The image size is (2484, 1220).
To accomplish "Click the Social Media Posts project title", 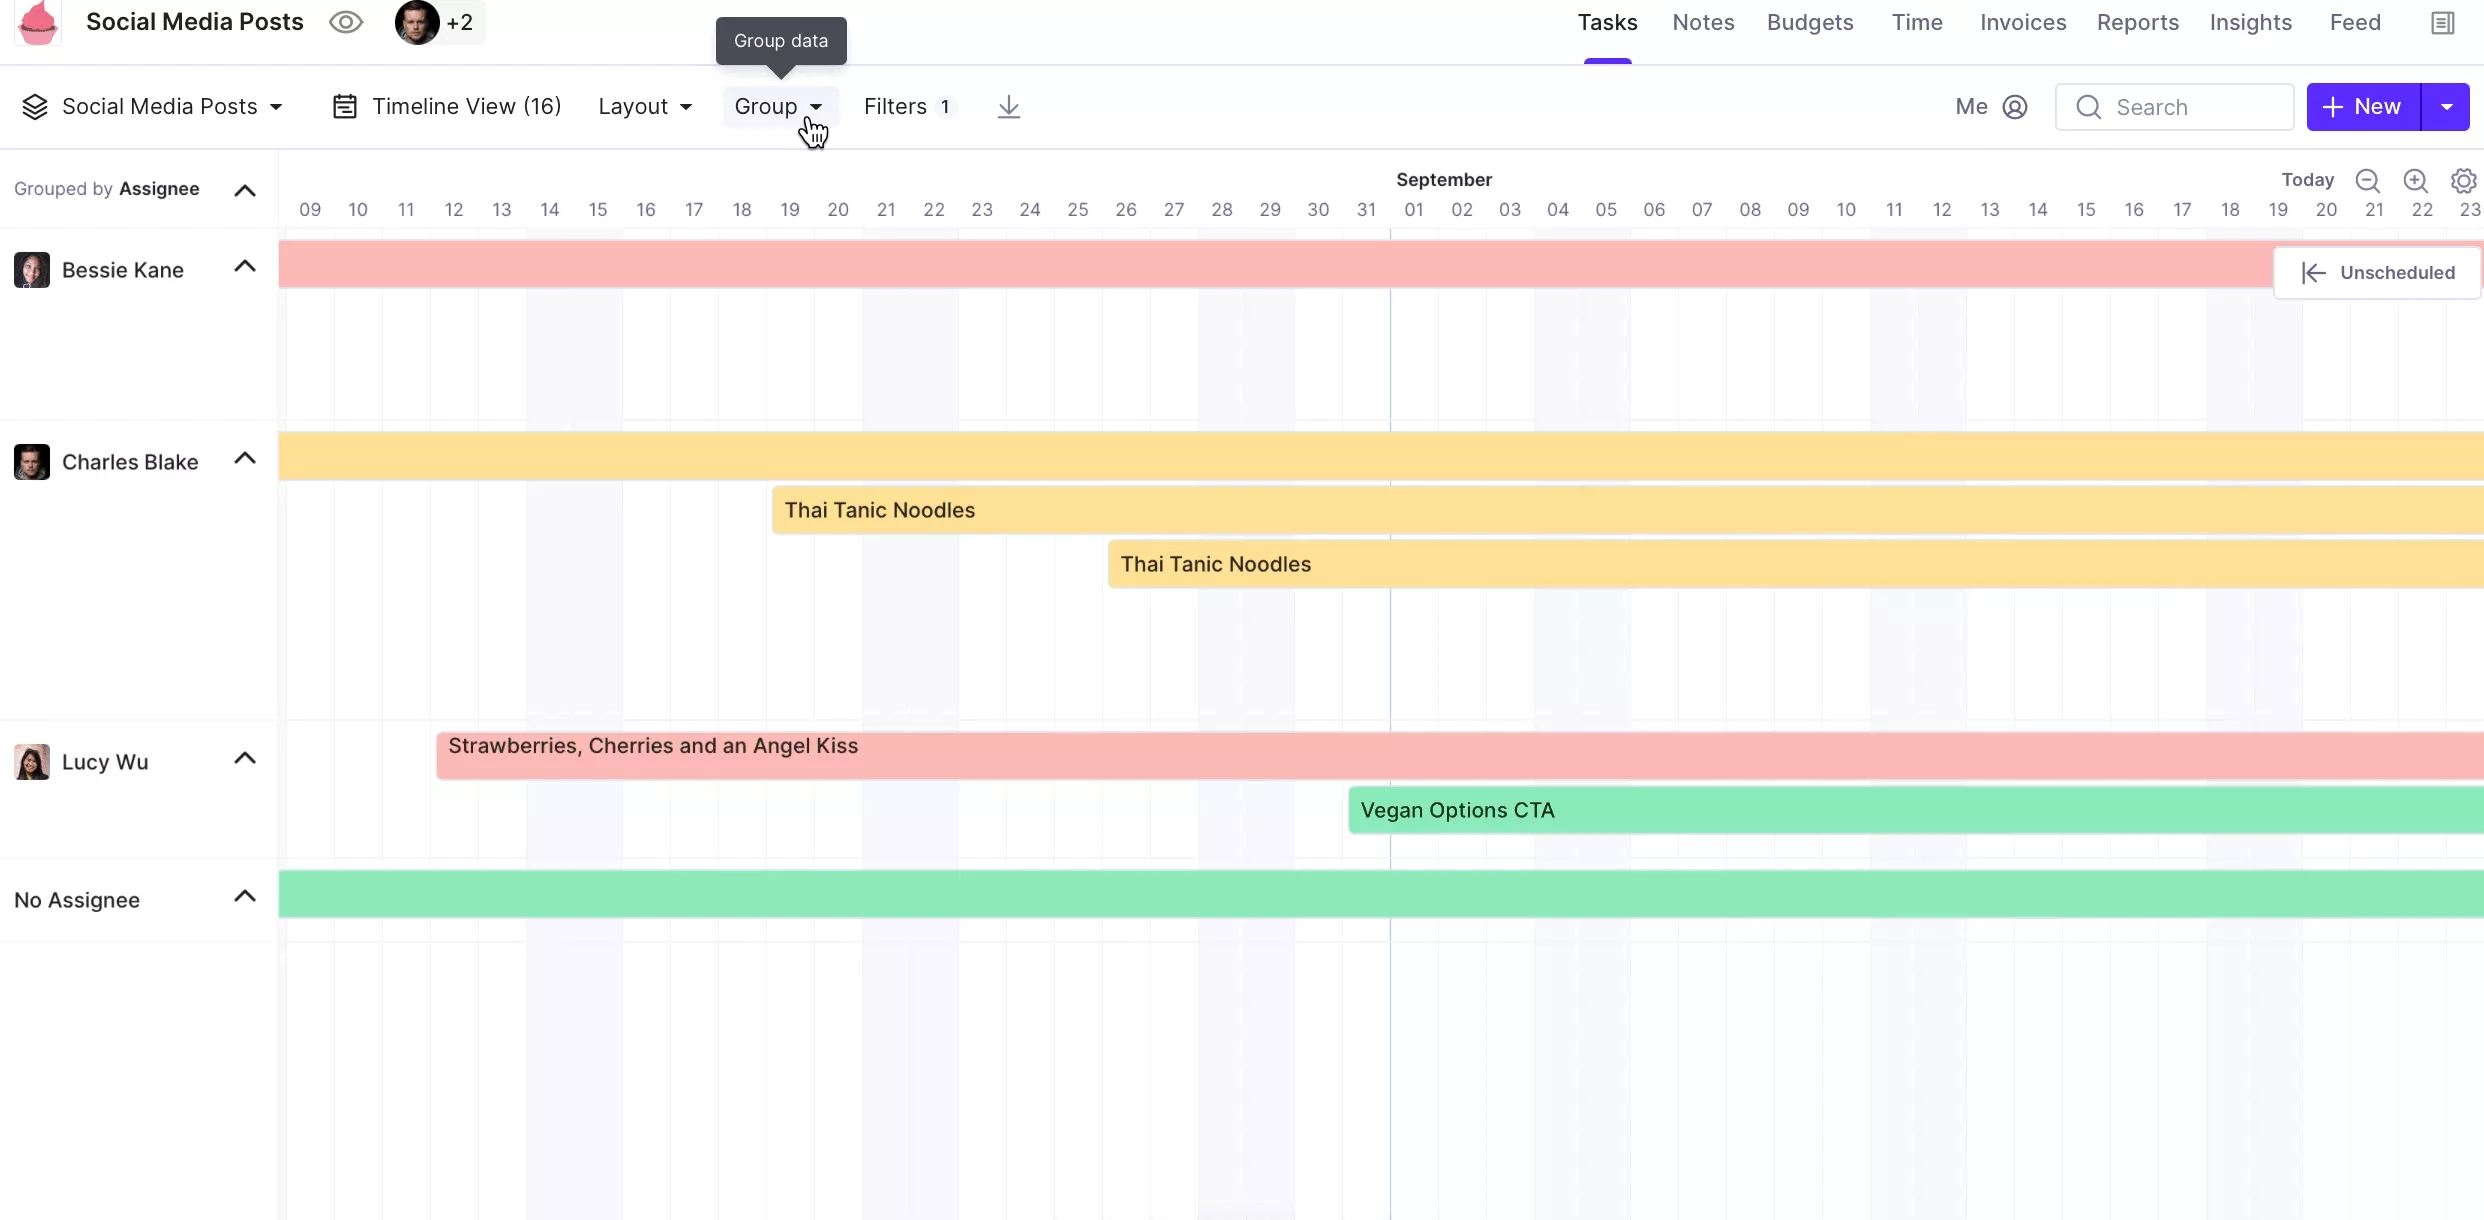I will click(x=195, y=22).
